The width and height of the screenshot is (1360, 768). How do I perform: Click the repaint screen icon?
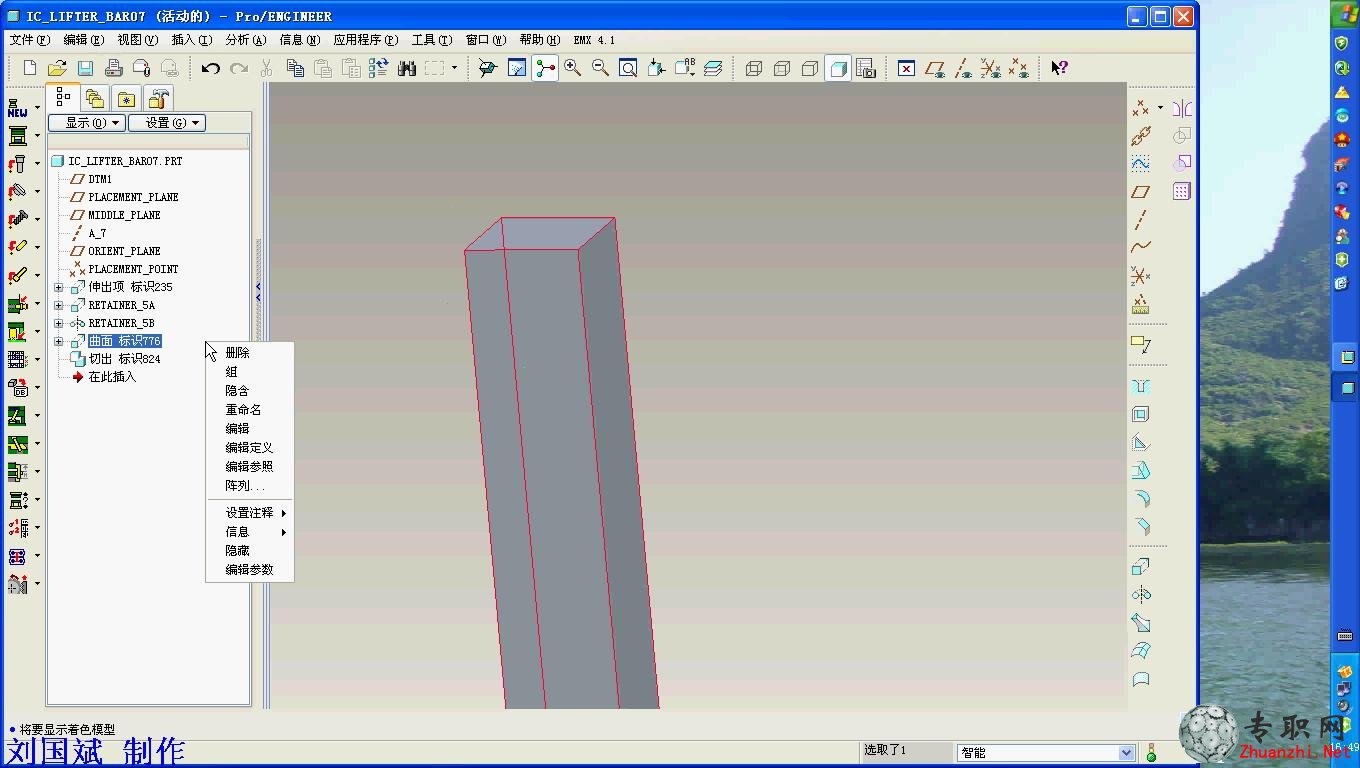click(517, 68)
